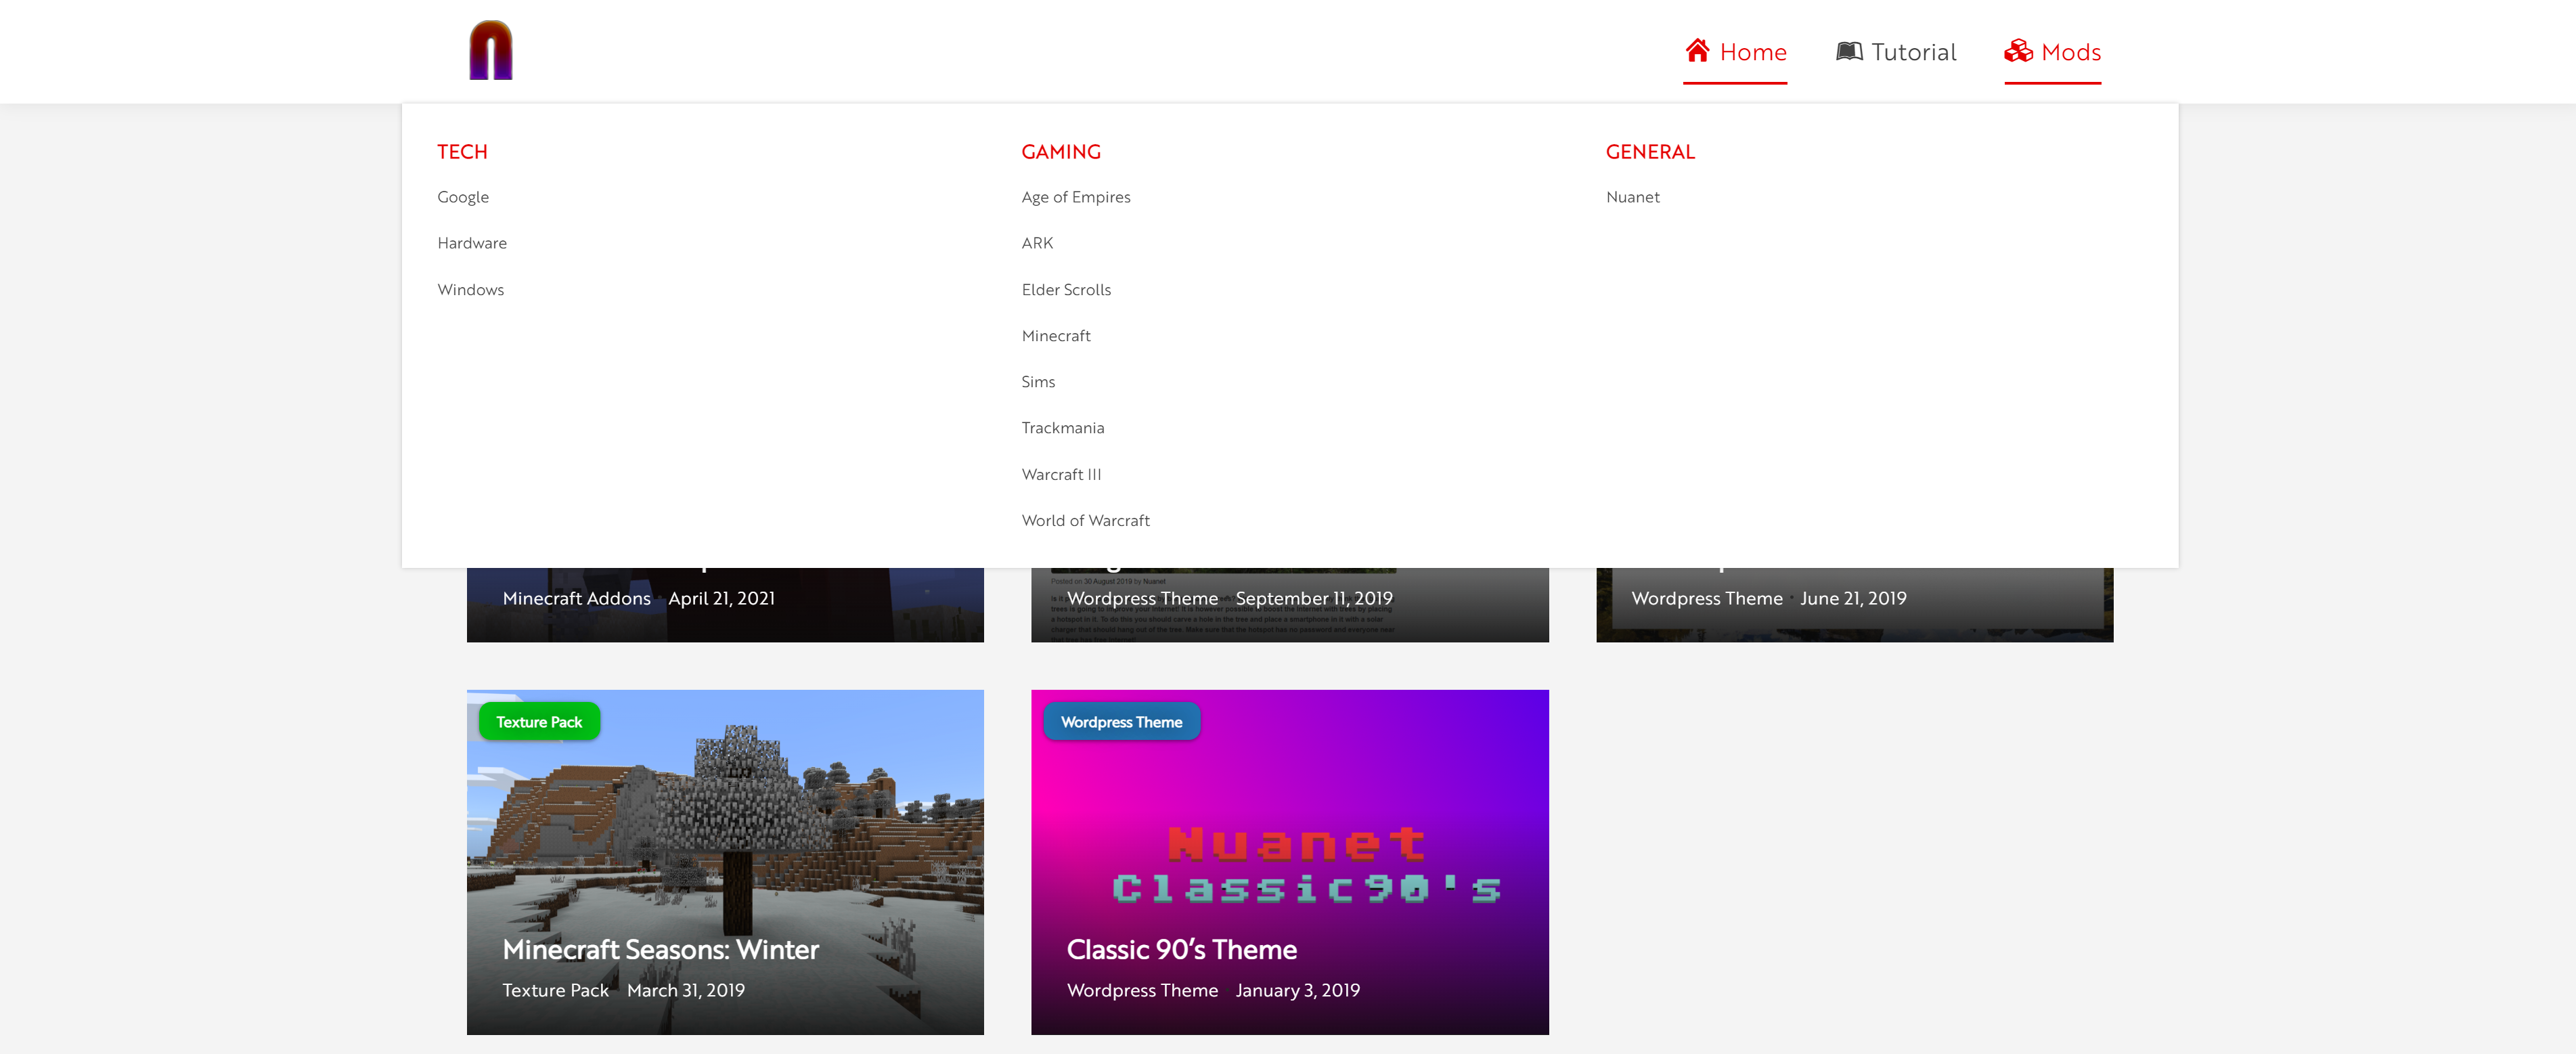Click the Minecraft Addons category label
2576x1054 pixels.
point(576,599)
